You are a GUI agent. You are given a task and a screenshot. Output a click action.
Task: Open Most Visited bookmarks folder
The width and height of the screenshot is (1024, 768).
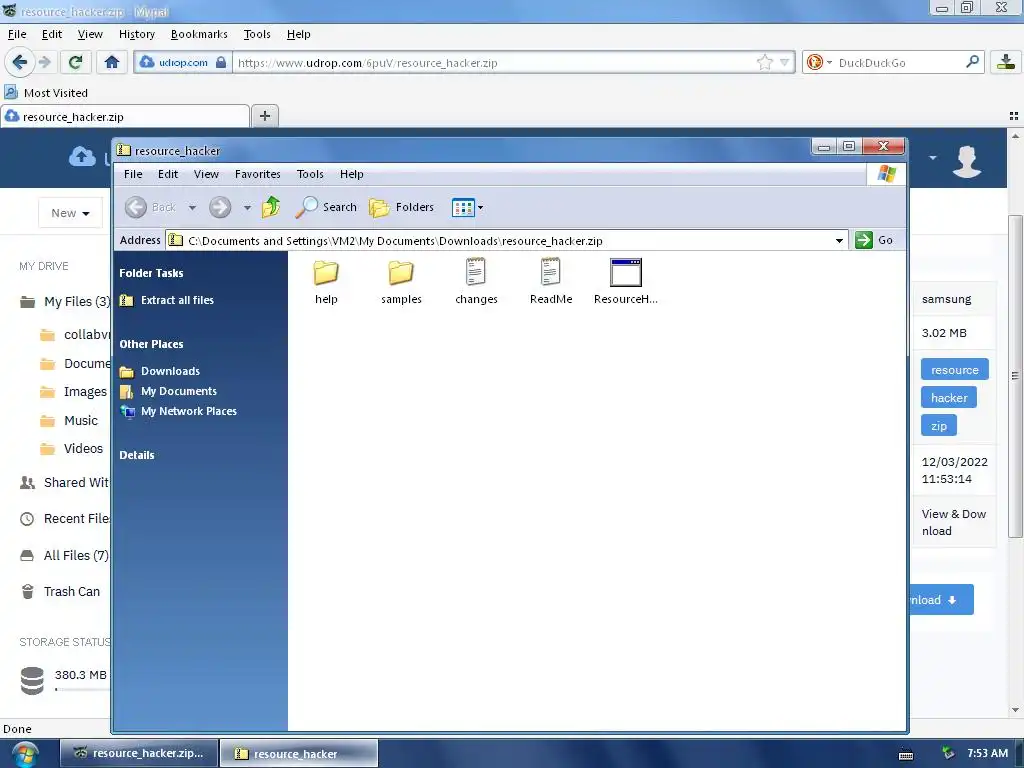click(46, 93)
